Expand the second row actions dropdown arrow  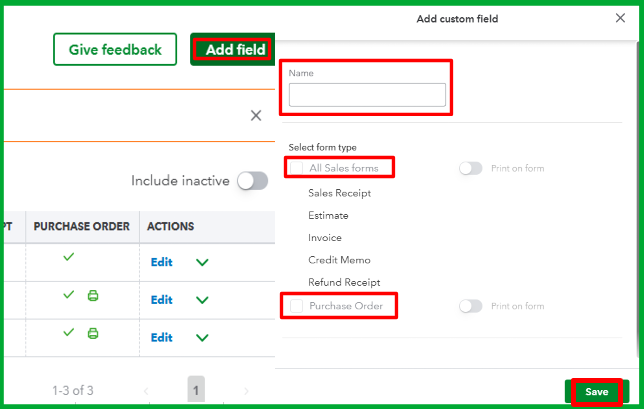pyautogui.click(x=202, y=299)
